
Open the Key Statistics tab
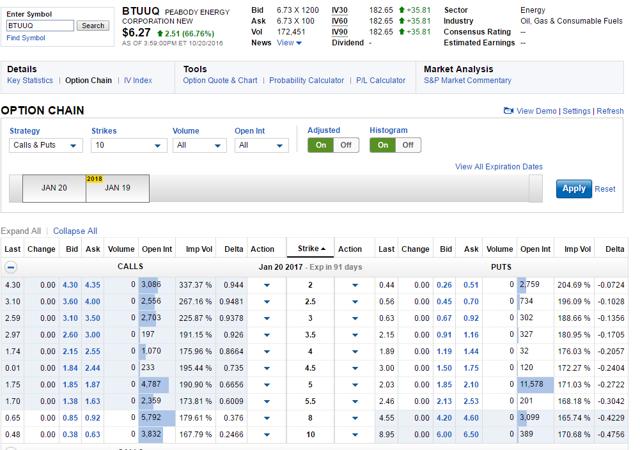(x=30, y=80)
